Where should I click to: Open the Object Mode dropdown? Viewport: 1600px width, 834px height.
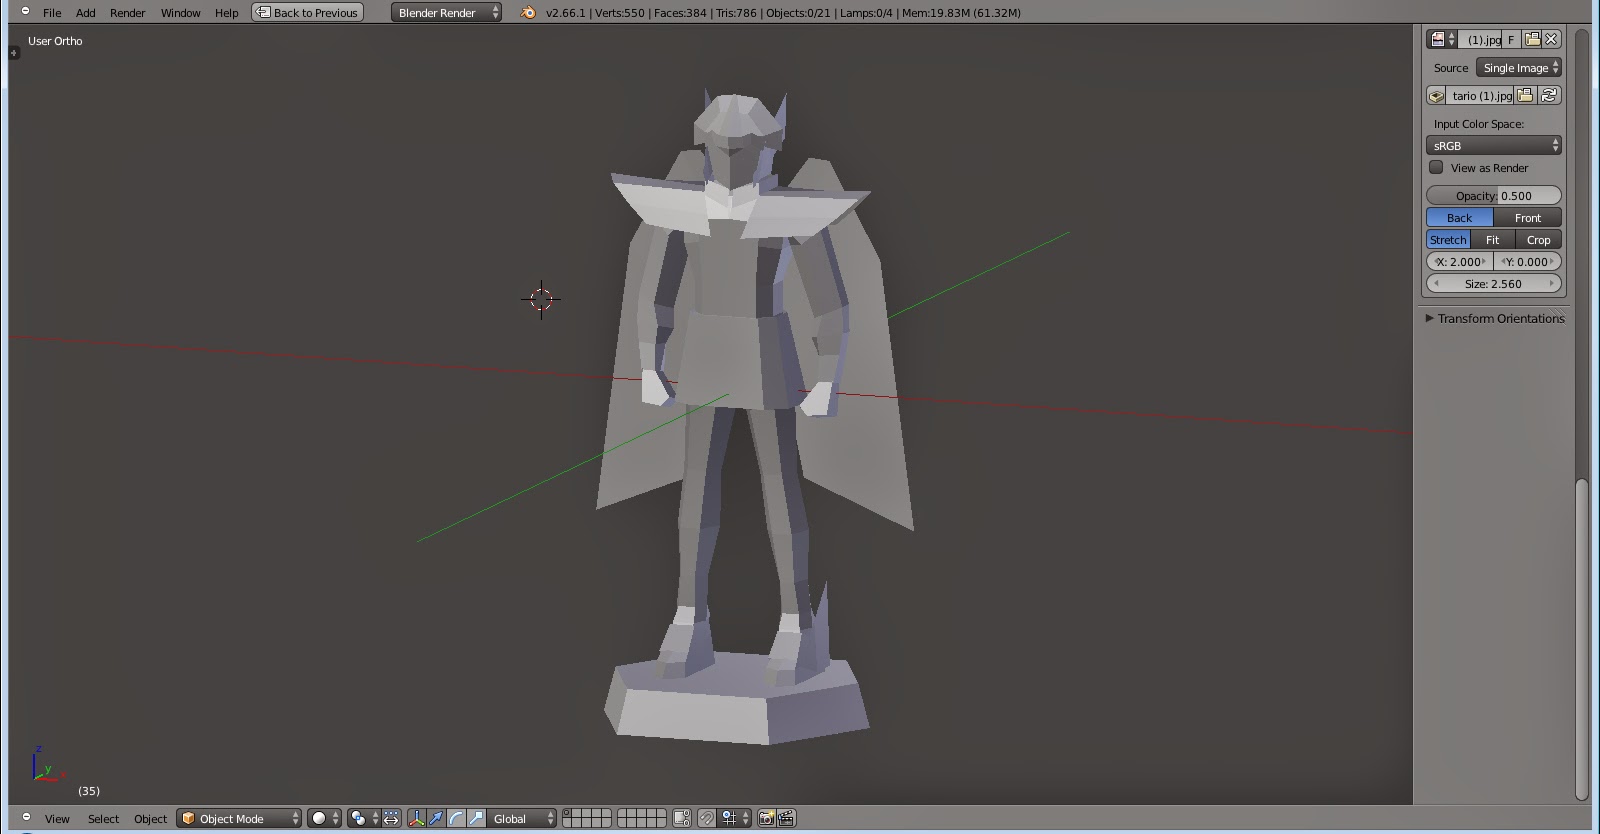(x=239, y=818)
